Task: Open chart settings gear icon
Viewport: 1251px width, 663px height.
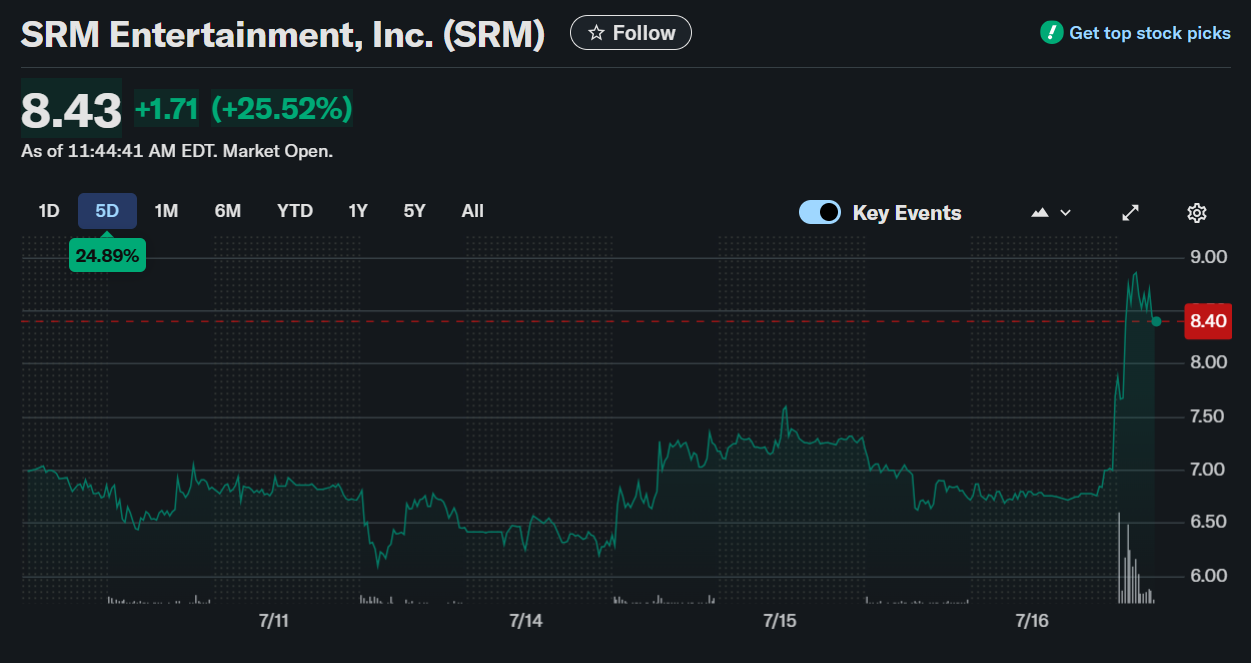Action: (1197, 212)
